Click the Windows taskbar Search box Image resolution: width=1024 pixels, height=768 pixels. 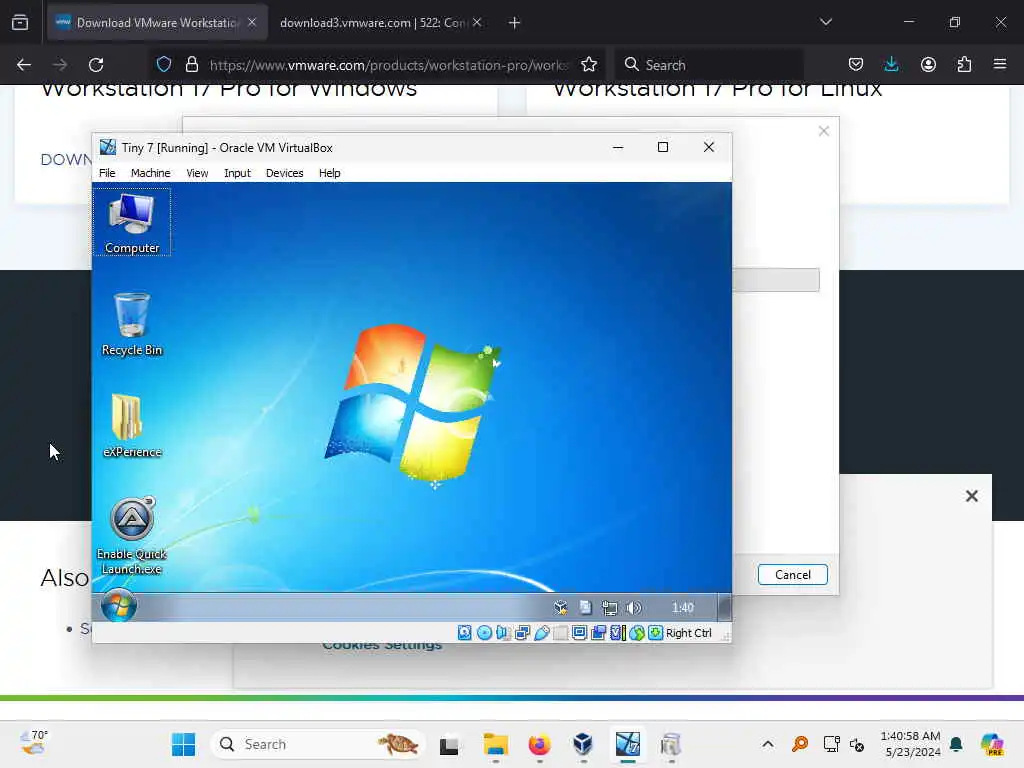(318, 744)
